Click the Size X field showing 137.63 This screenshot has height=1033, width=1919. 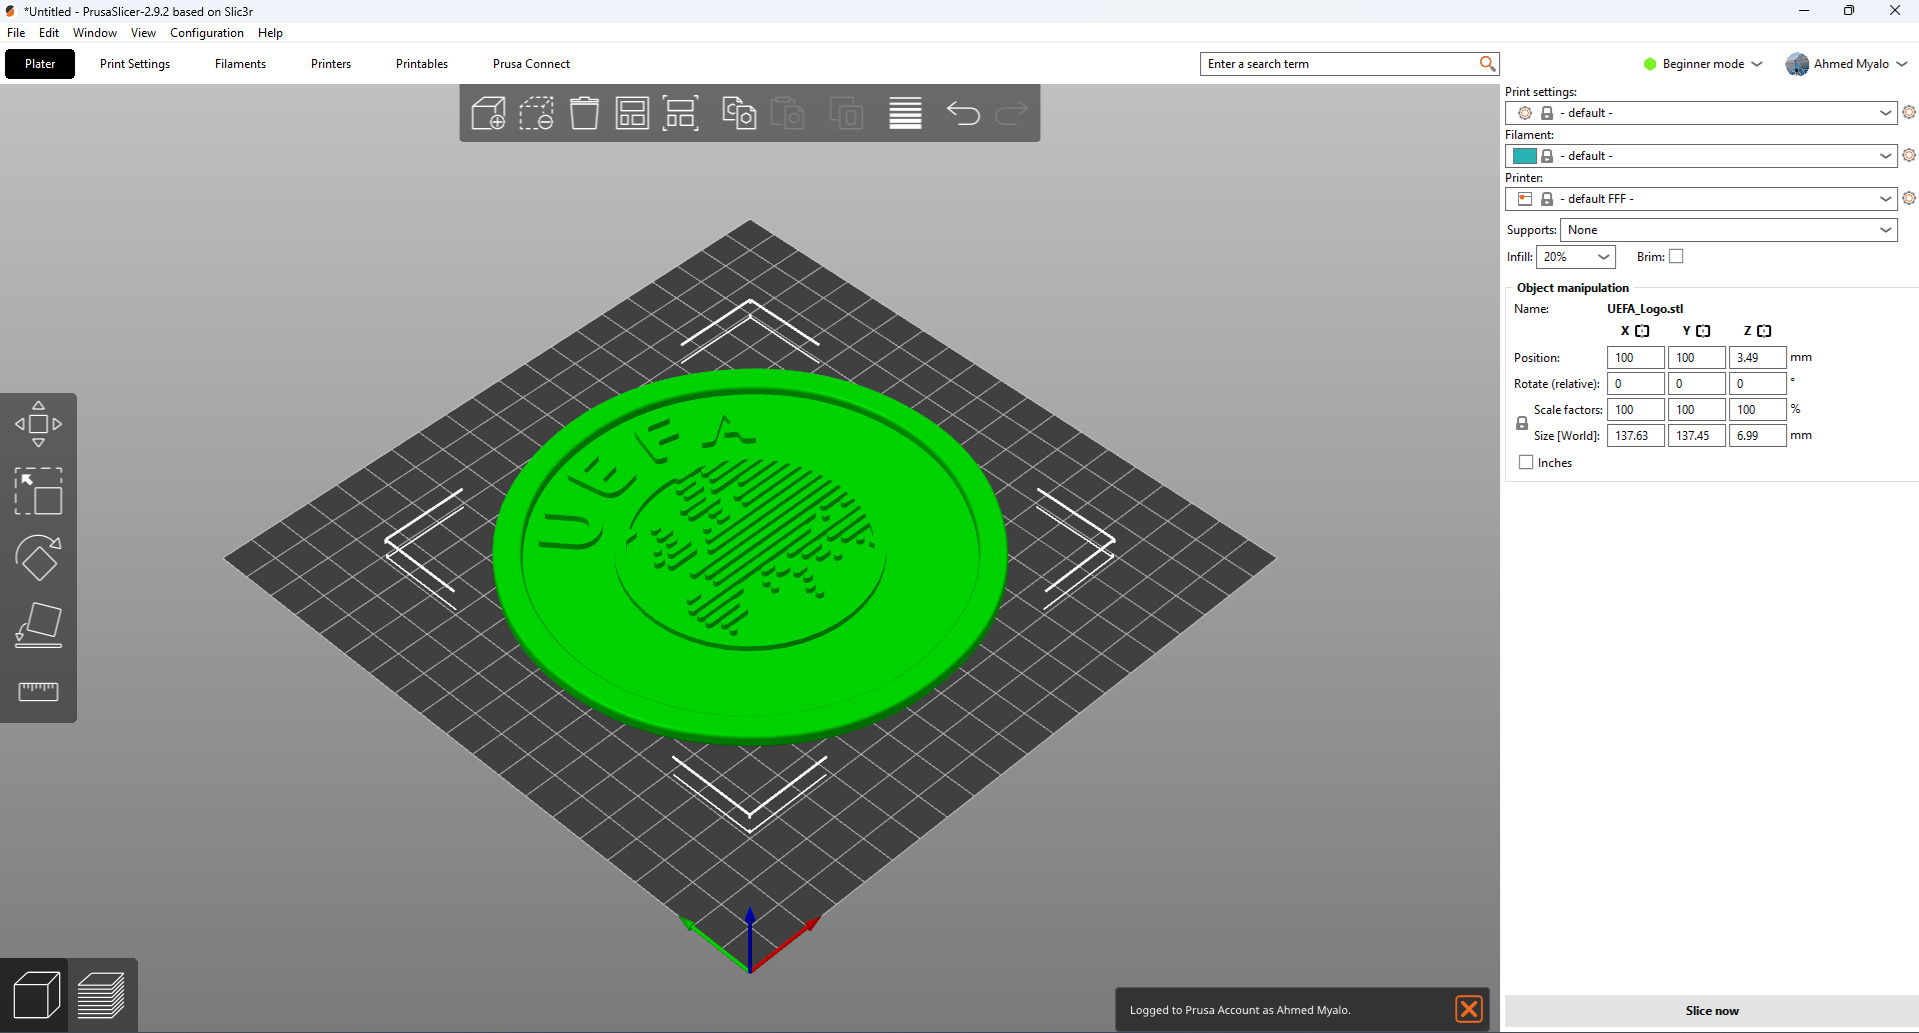click(x=1635, y=436)
